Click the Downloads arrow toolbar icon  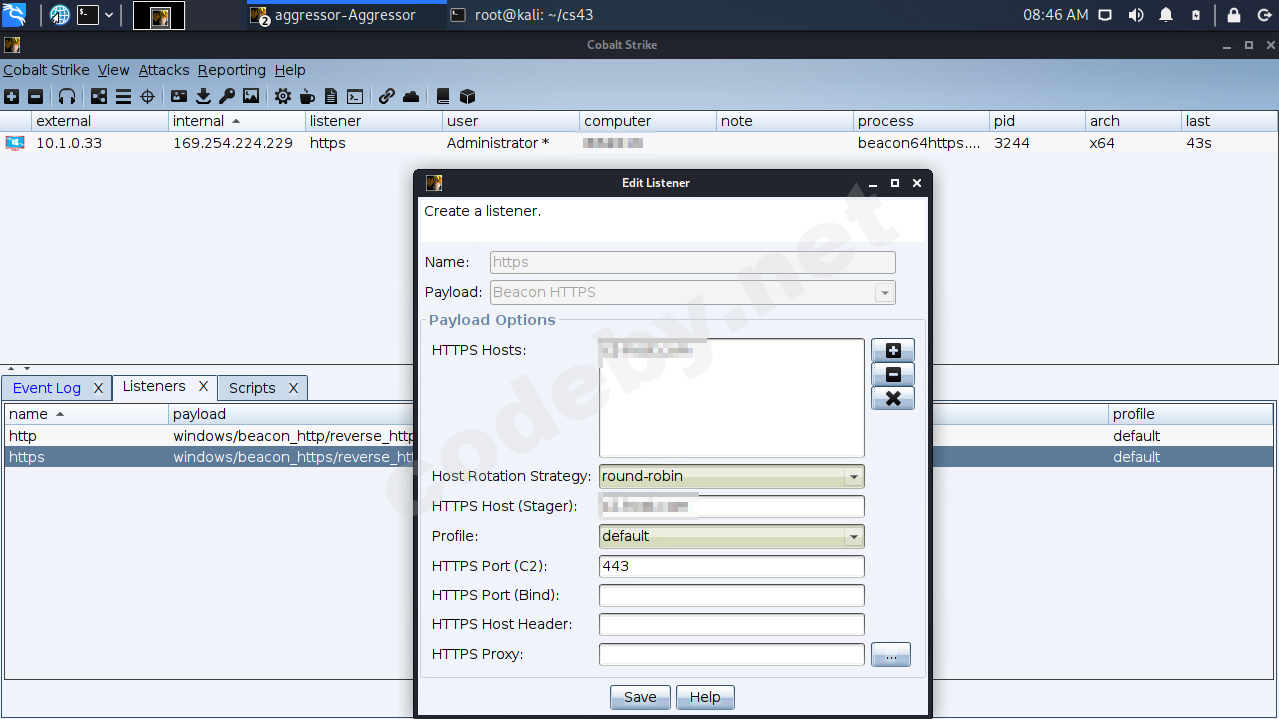pos(203,96)
